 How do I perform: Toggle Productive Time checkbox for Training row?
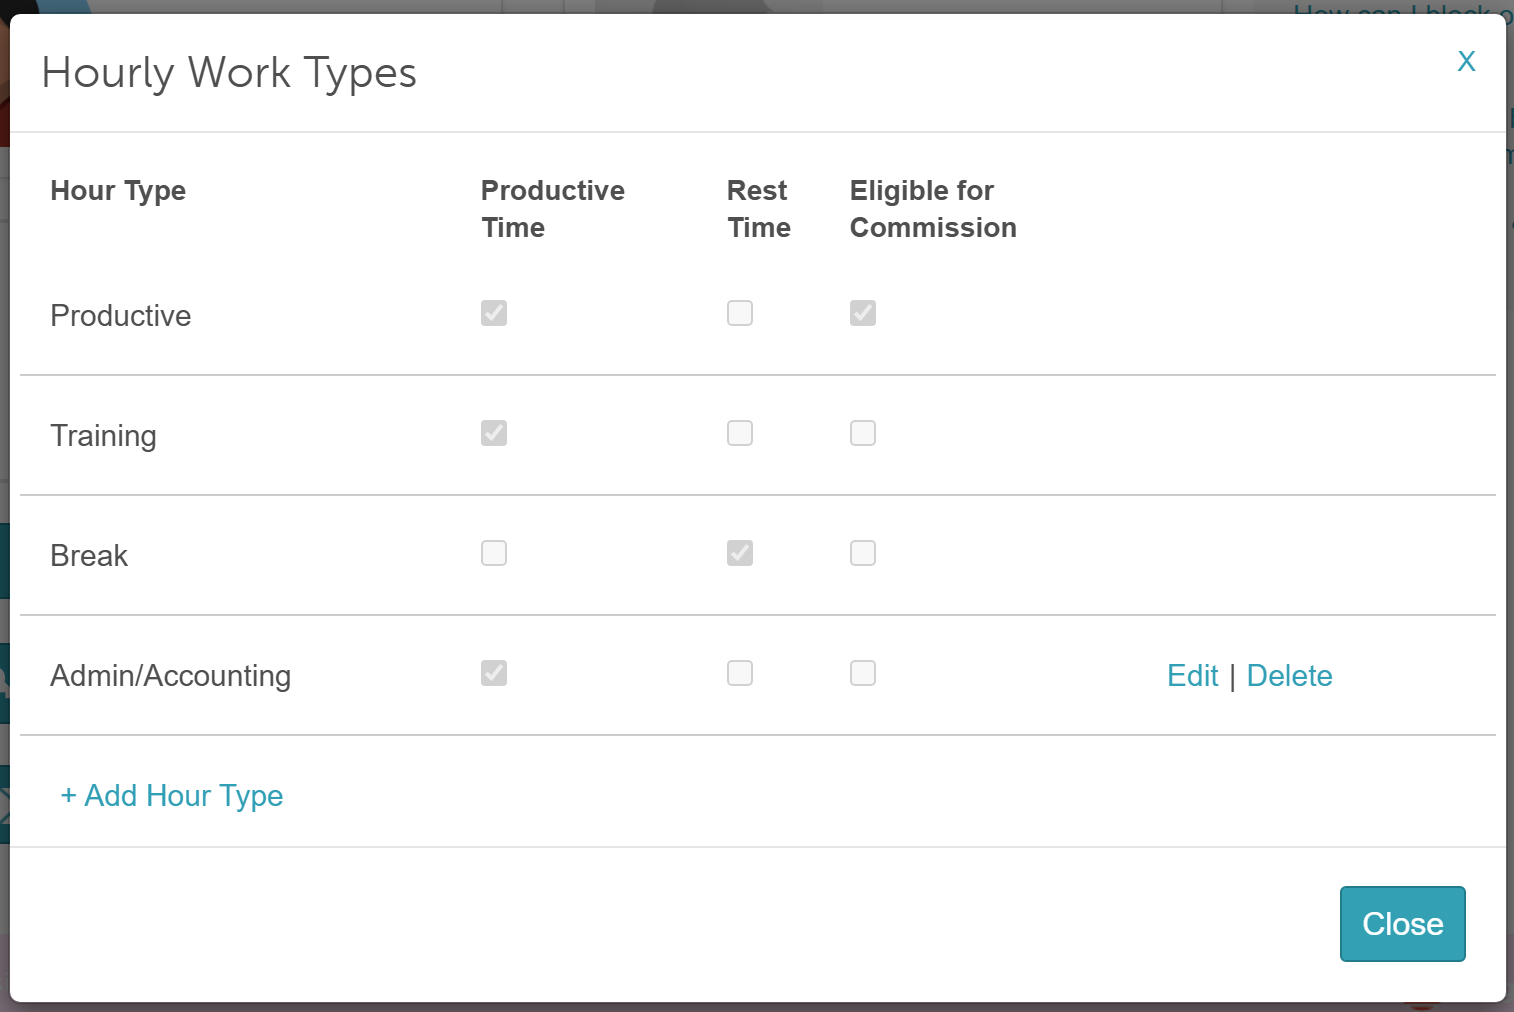point(494,433)
